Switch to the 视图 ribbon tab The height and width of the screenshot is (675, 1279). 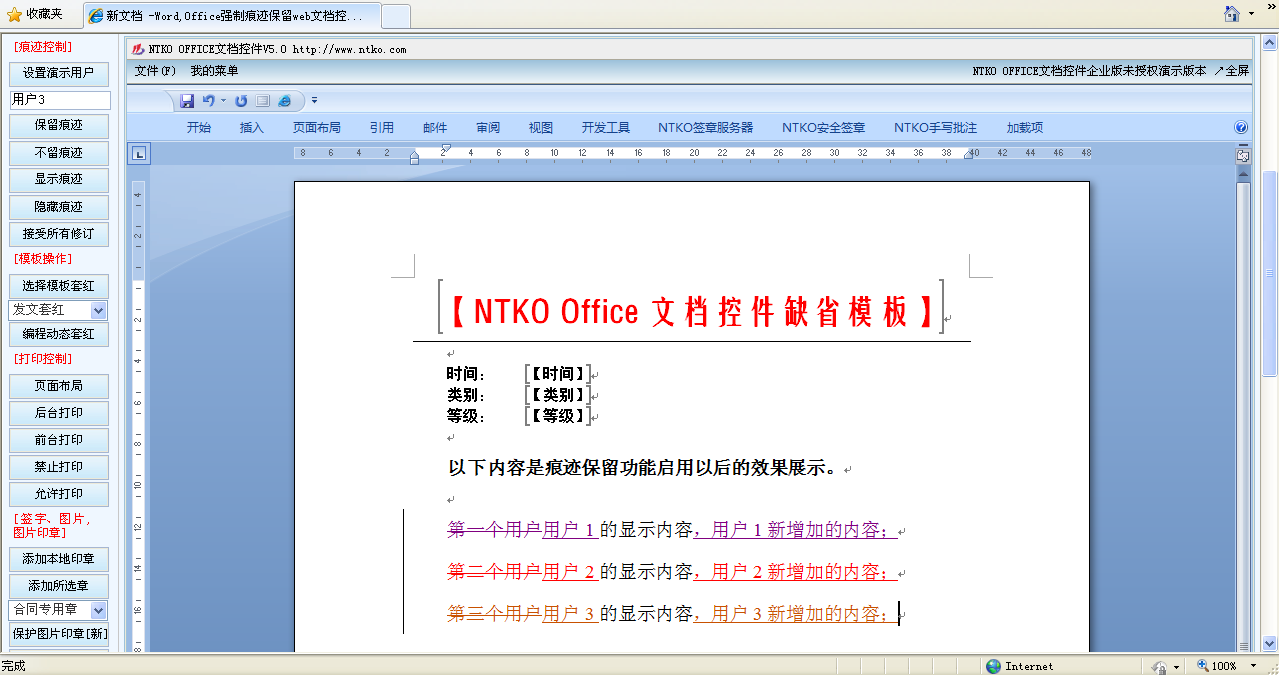coord(541,128)
